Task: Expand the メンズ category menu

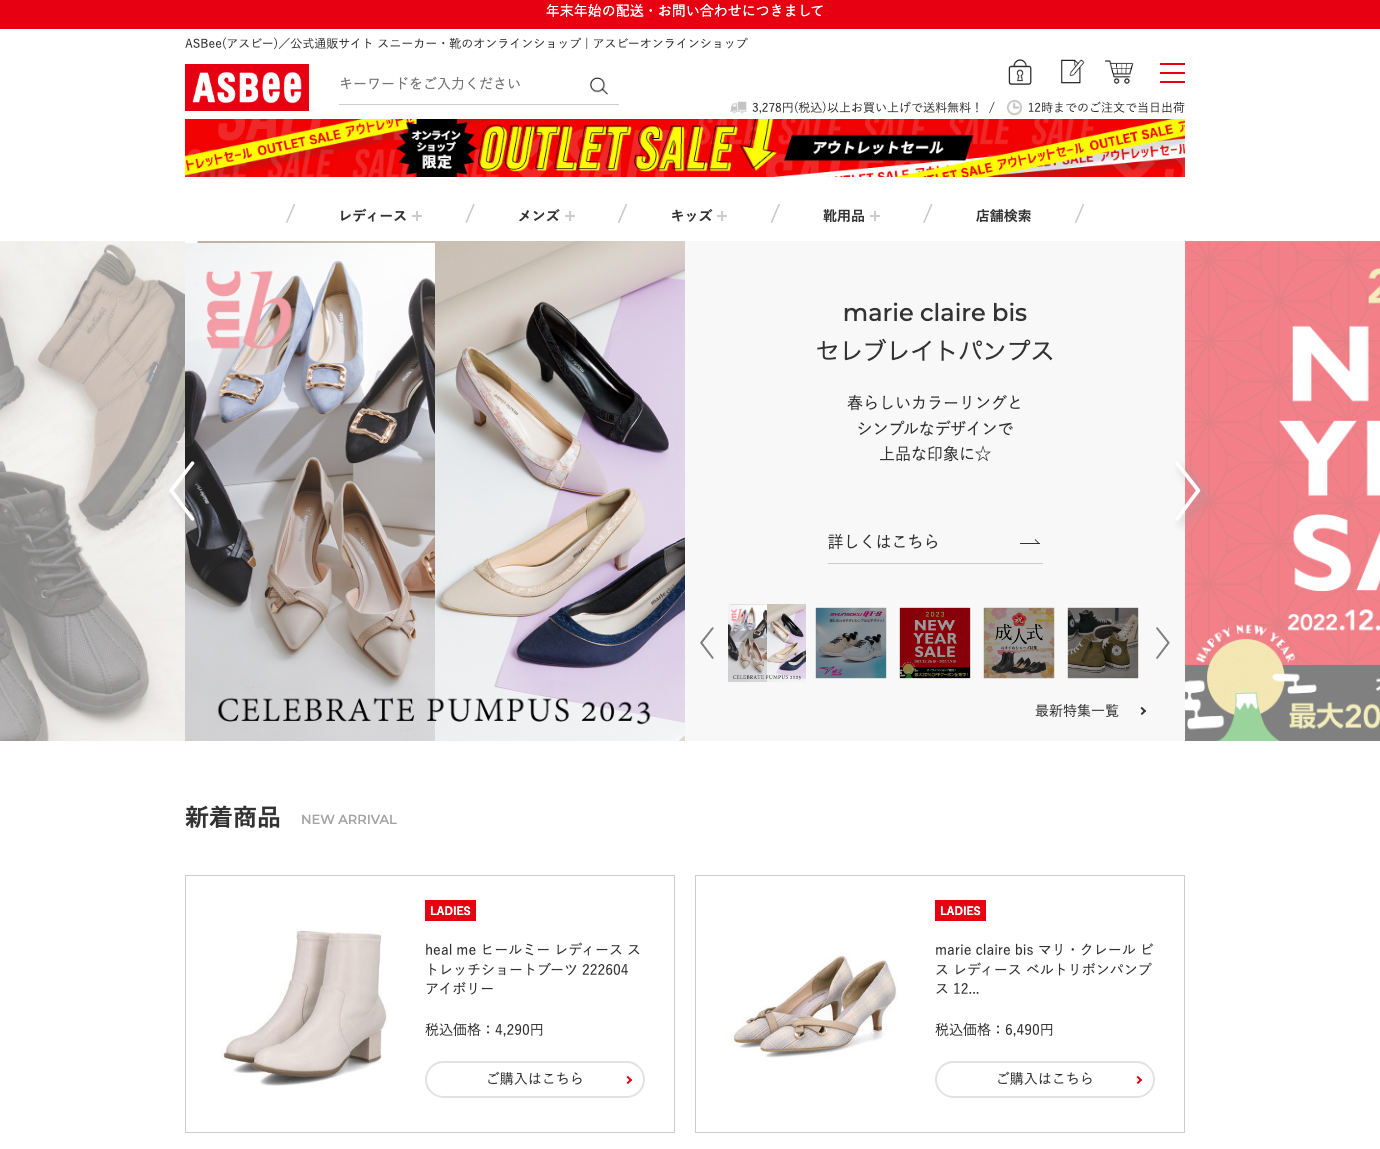Action: click(546, 216)
